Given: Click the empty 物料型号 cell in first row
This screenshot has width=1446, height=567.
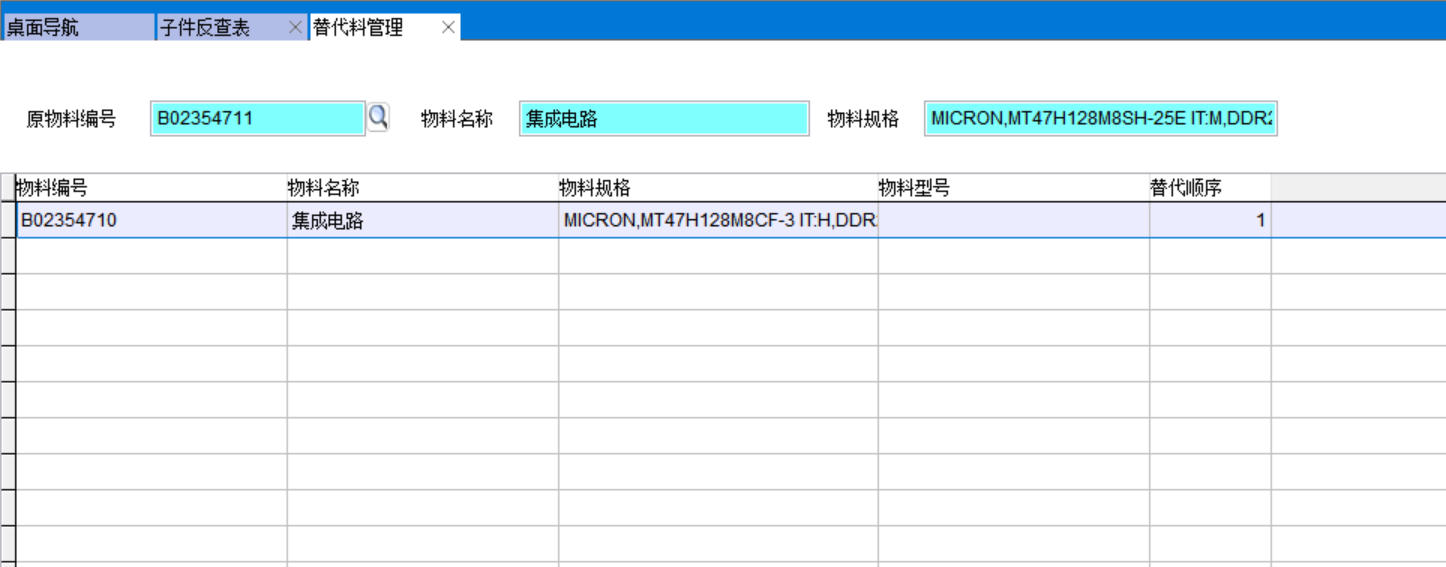Looking at the screenshot, I should click(1013, 221).
